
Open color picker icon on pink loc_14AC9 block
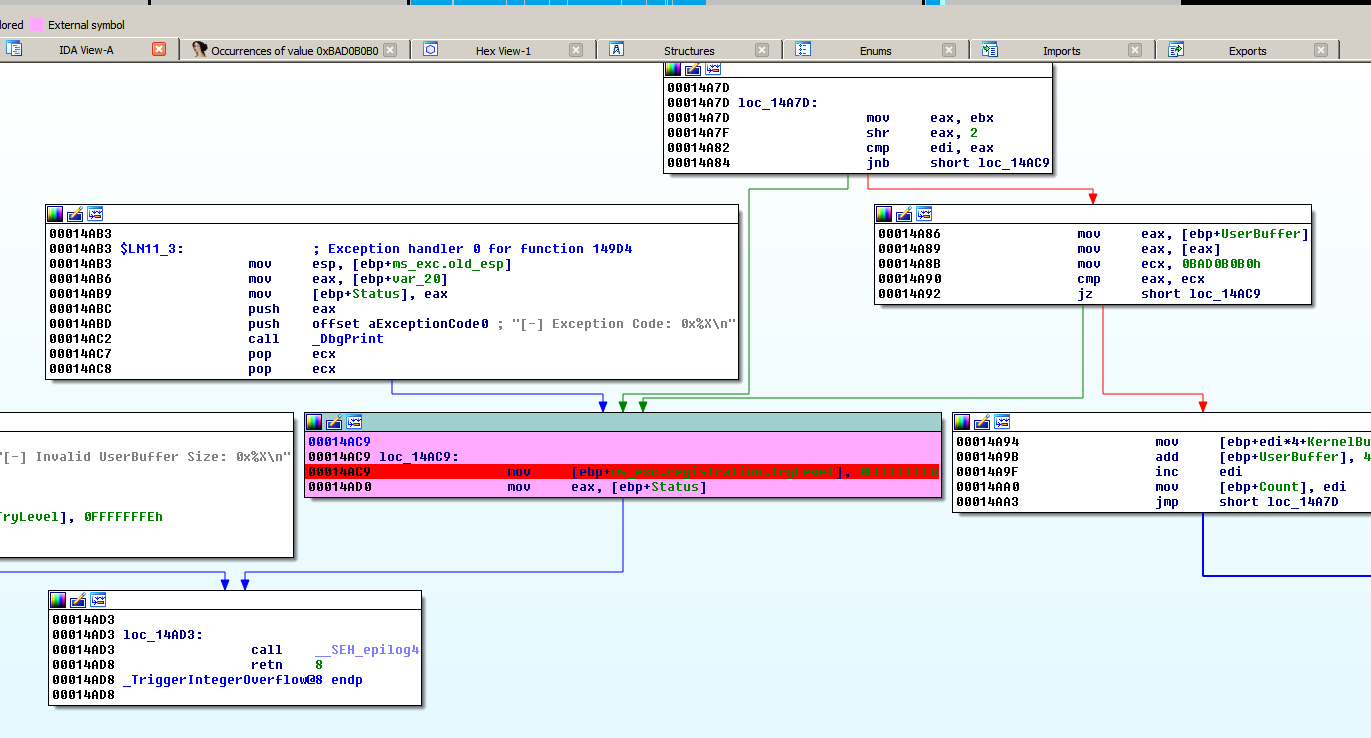point(314,421)
